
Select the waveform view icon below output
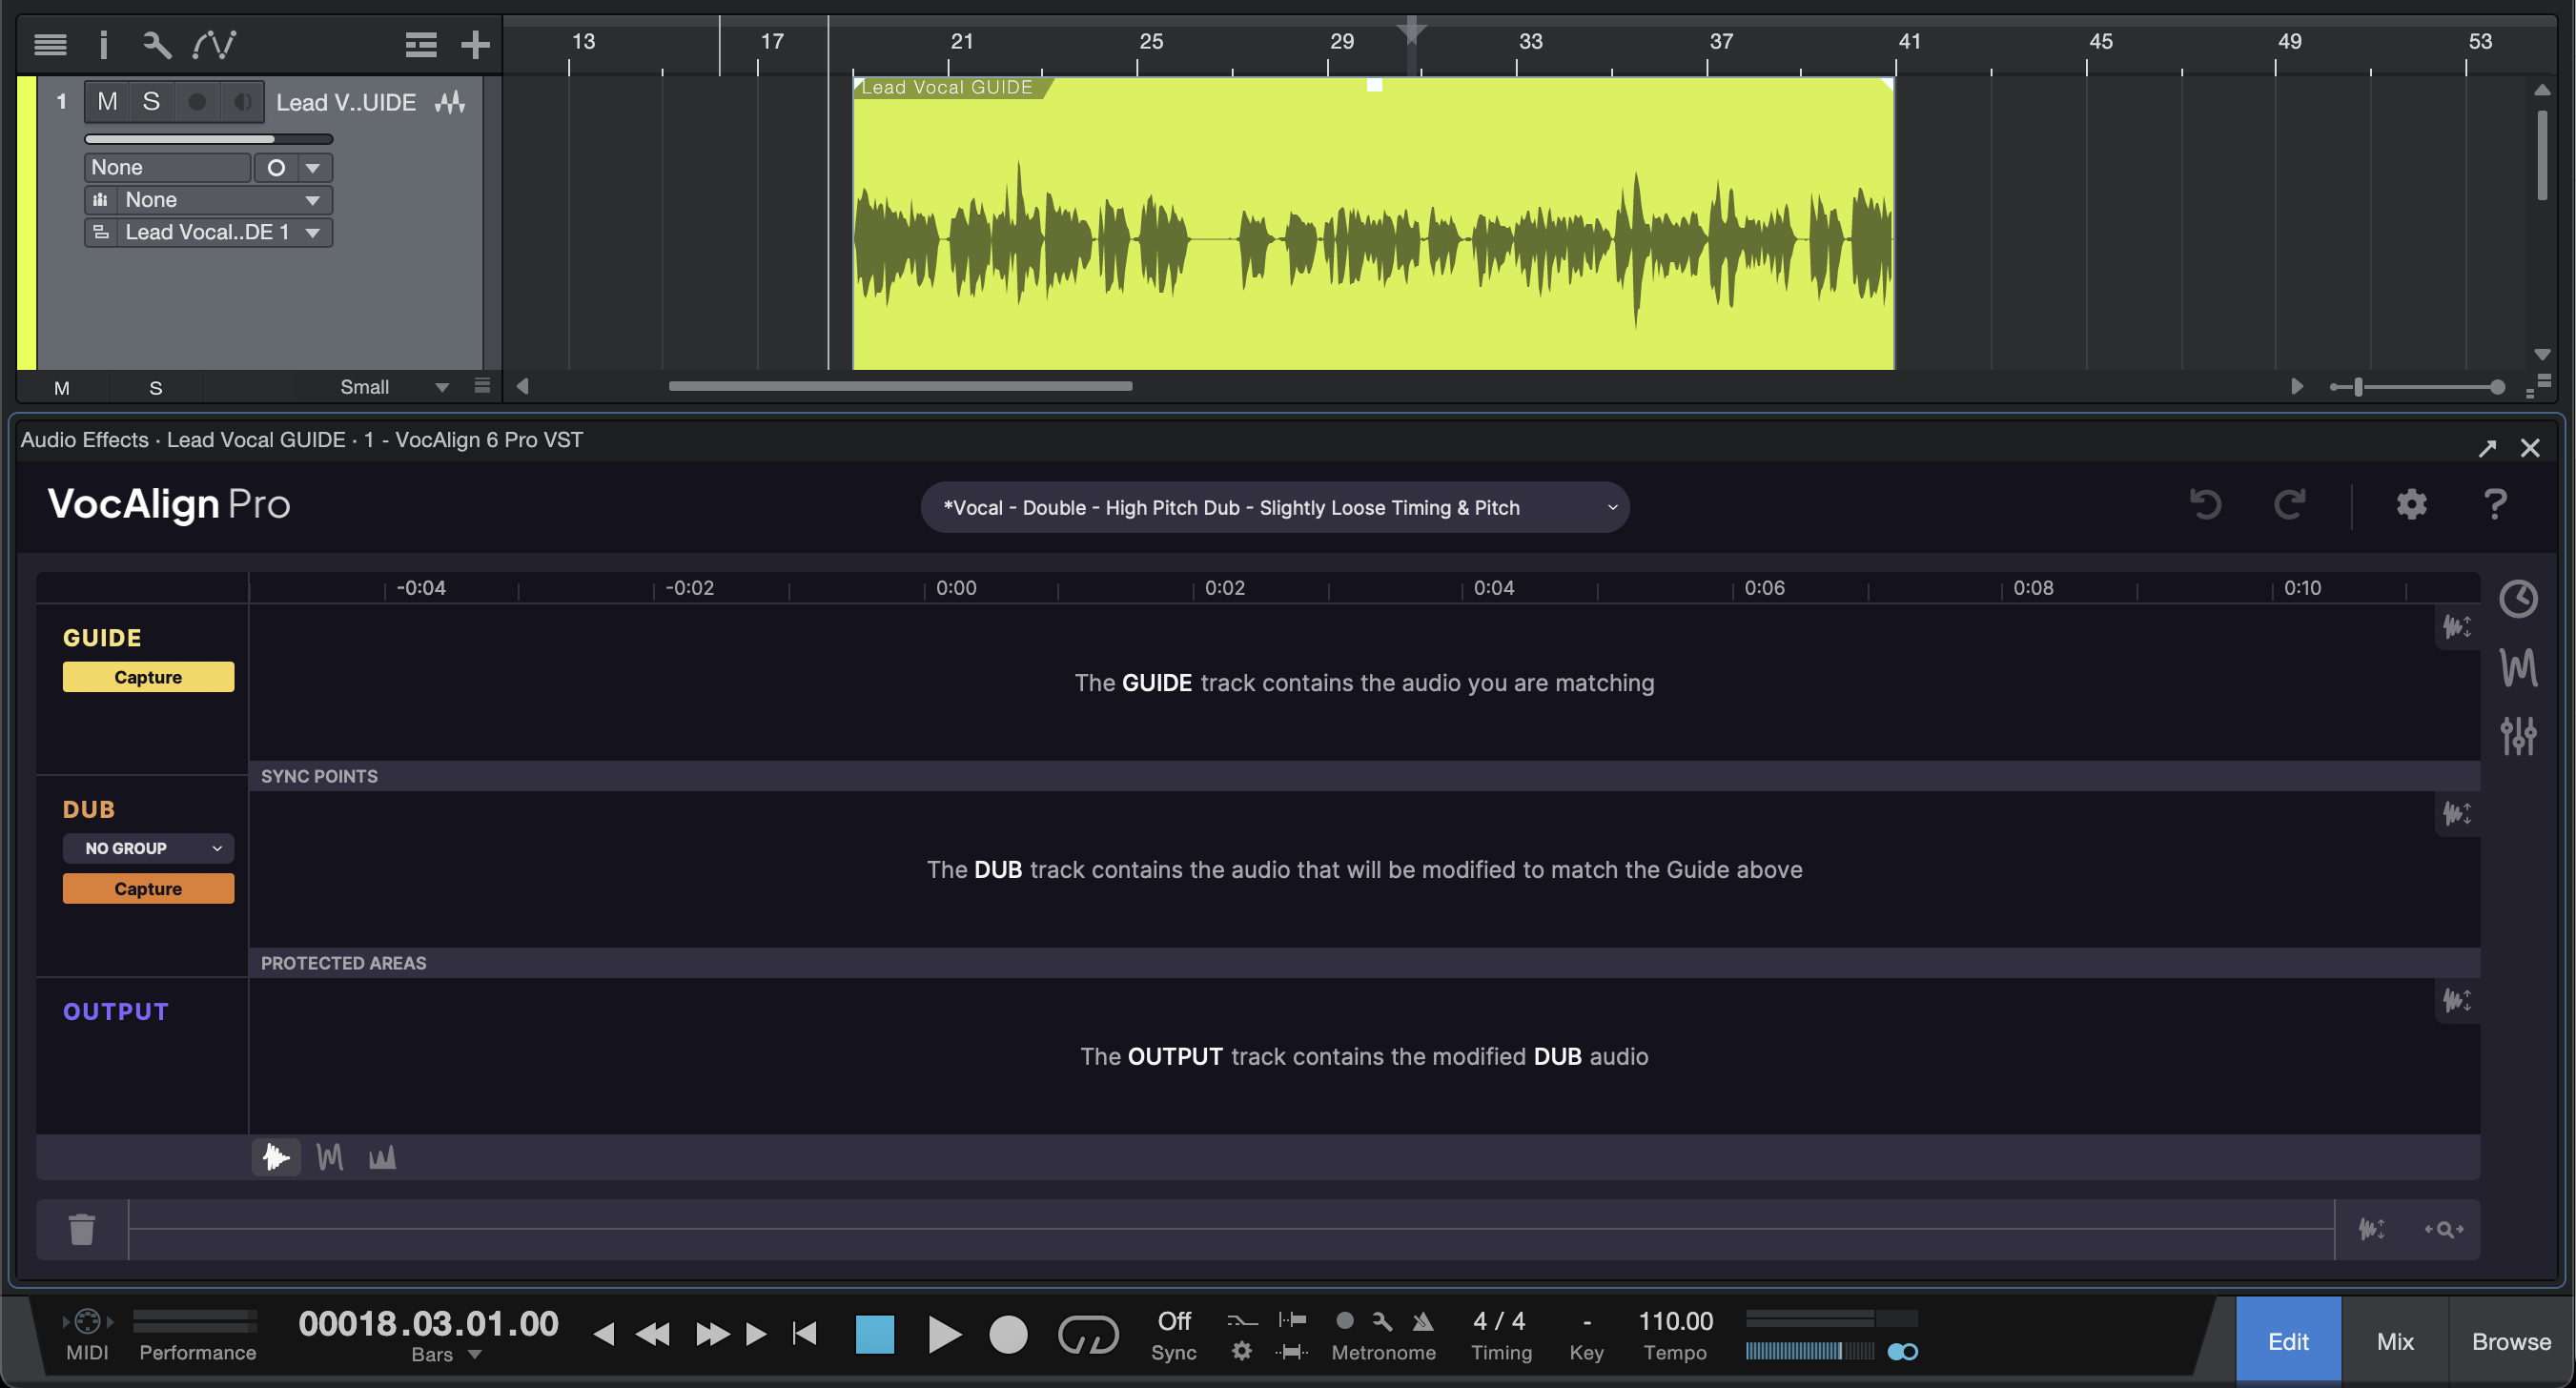point(276,1158)
